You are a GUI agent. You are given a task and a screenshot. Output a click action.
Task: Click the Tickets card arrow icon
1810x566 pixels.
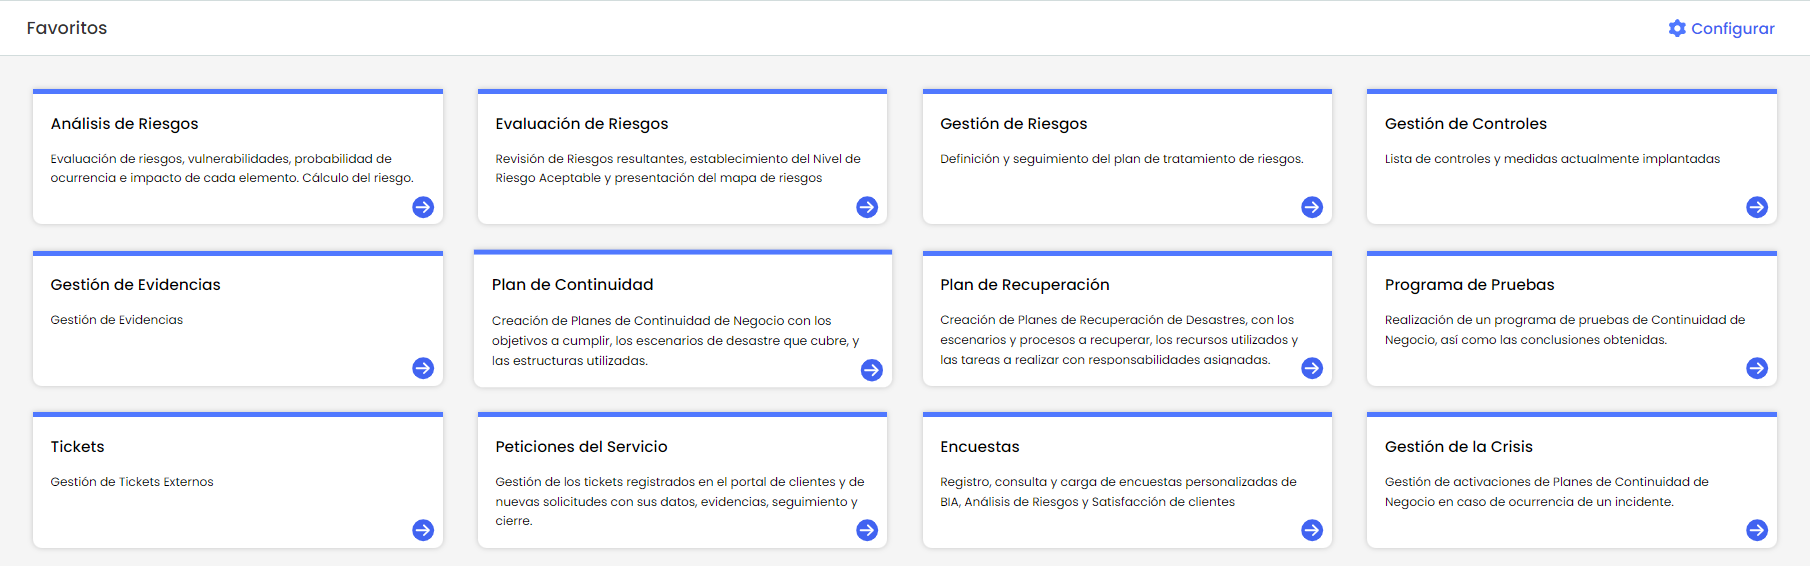(x=423, y=530)
